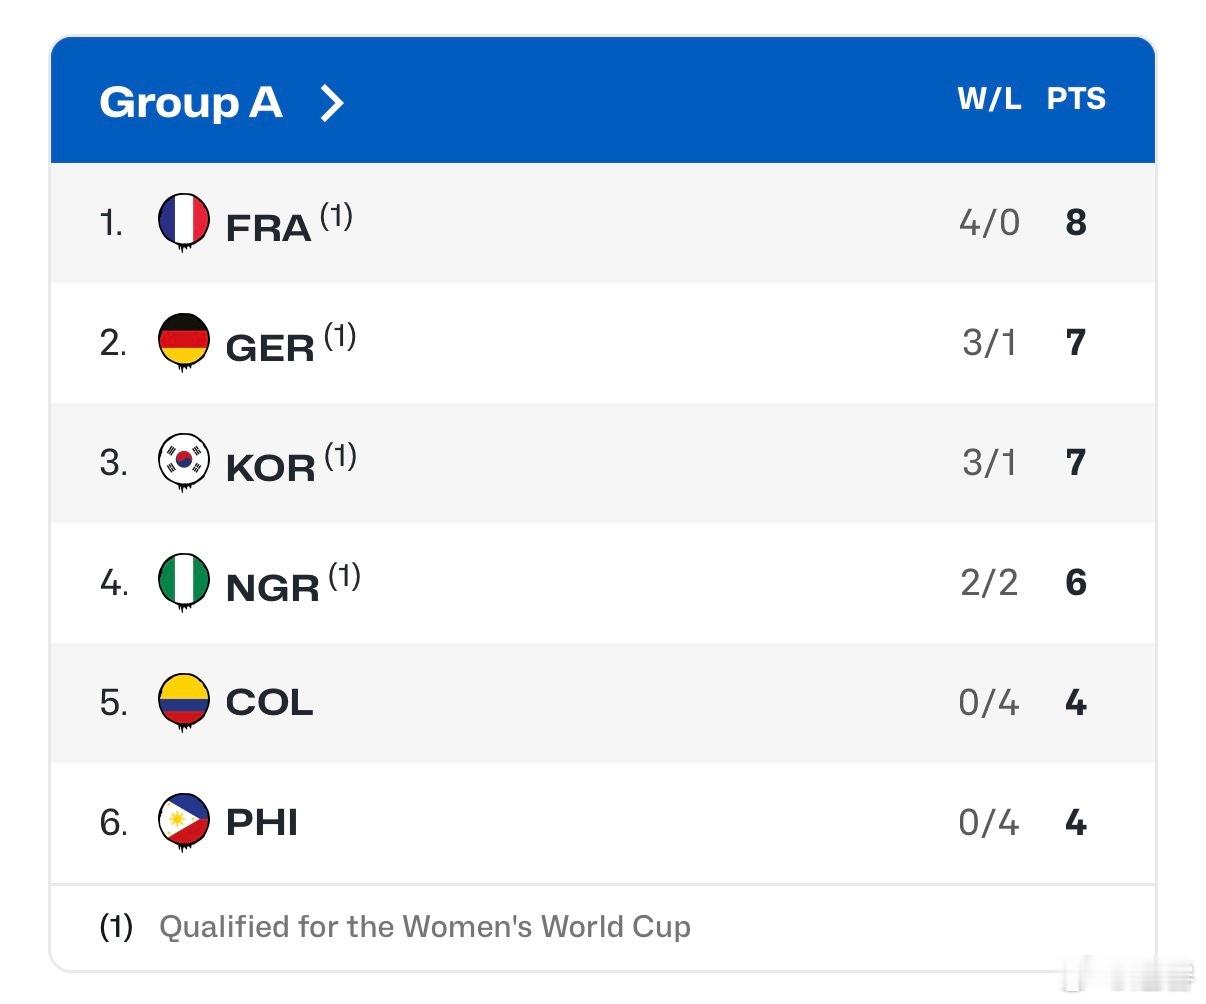Click the Nigeria flag icon
Image resolution: width=1206 pixels, height=1004 pixels.
pos(184,581)
